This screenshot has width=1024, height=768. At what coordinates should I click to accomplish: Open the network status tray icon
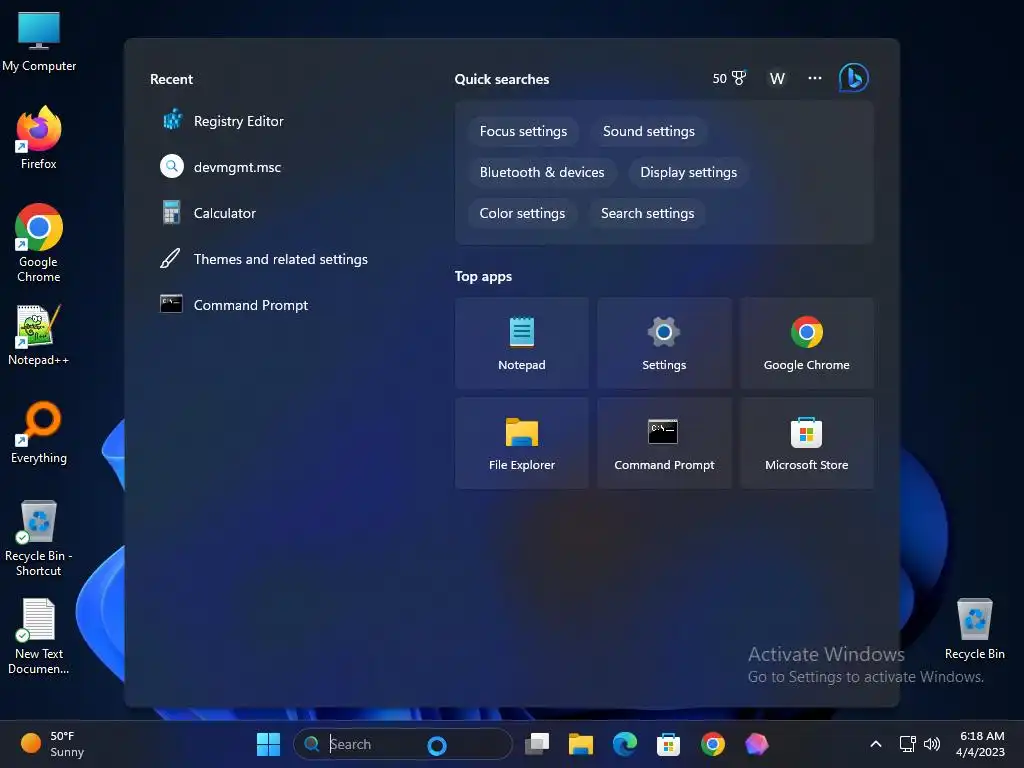pyautogui.click(x=907, y=744)
